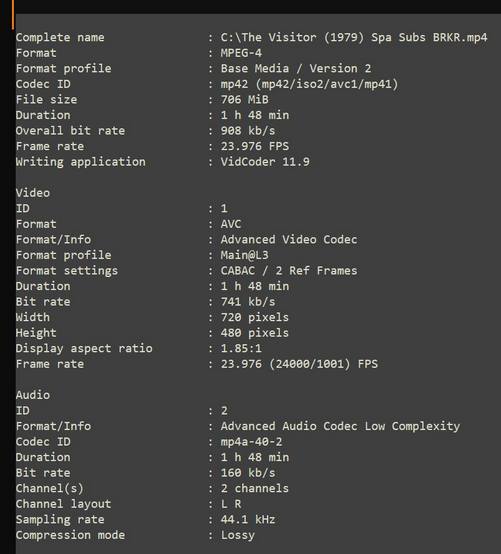Click the Complete name file path value
This screenshot has height=554, width=501.
354,37
